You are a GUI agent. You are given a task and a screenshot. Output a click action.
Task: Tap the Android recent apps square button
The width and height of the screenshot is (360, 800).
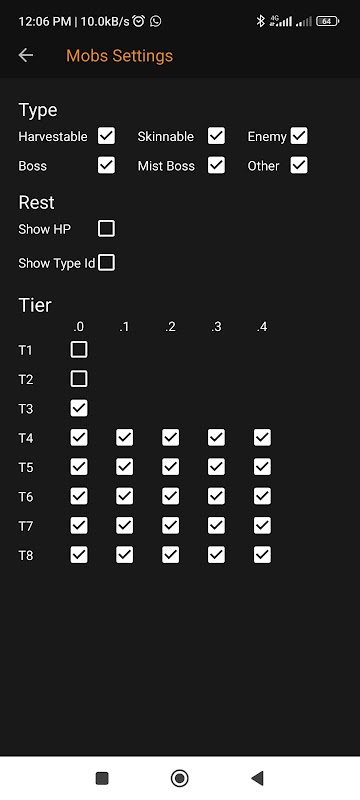(x=102, y=778)
